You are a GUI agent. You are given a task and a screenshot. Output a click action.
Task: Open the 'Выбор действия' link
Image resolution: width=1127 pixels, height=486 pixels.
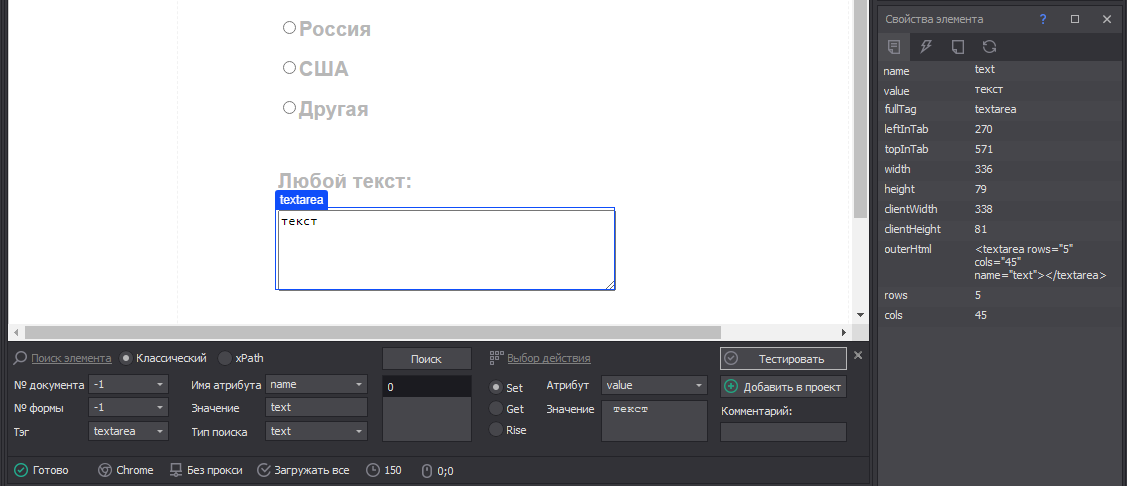click(x=549, y=358)
